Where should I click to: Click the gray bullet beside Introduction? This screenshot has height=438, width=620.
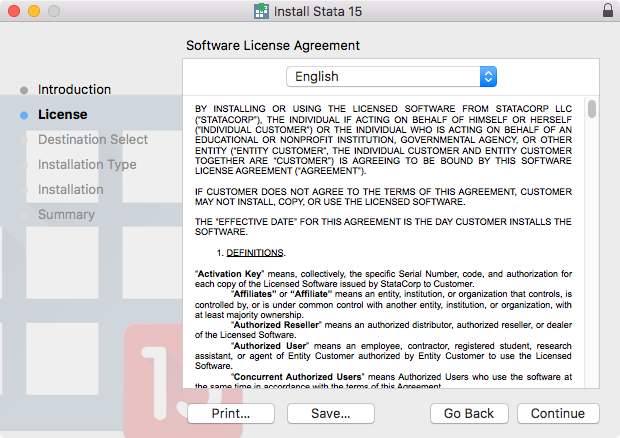(x=24, y=90)
